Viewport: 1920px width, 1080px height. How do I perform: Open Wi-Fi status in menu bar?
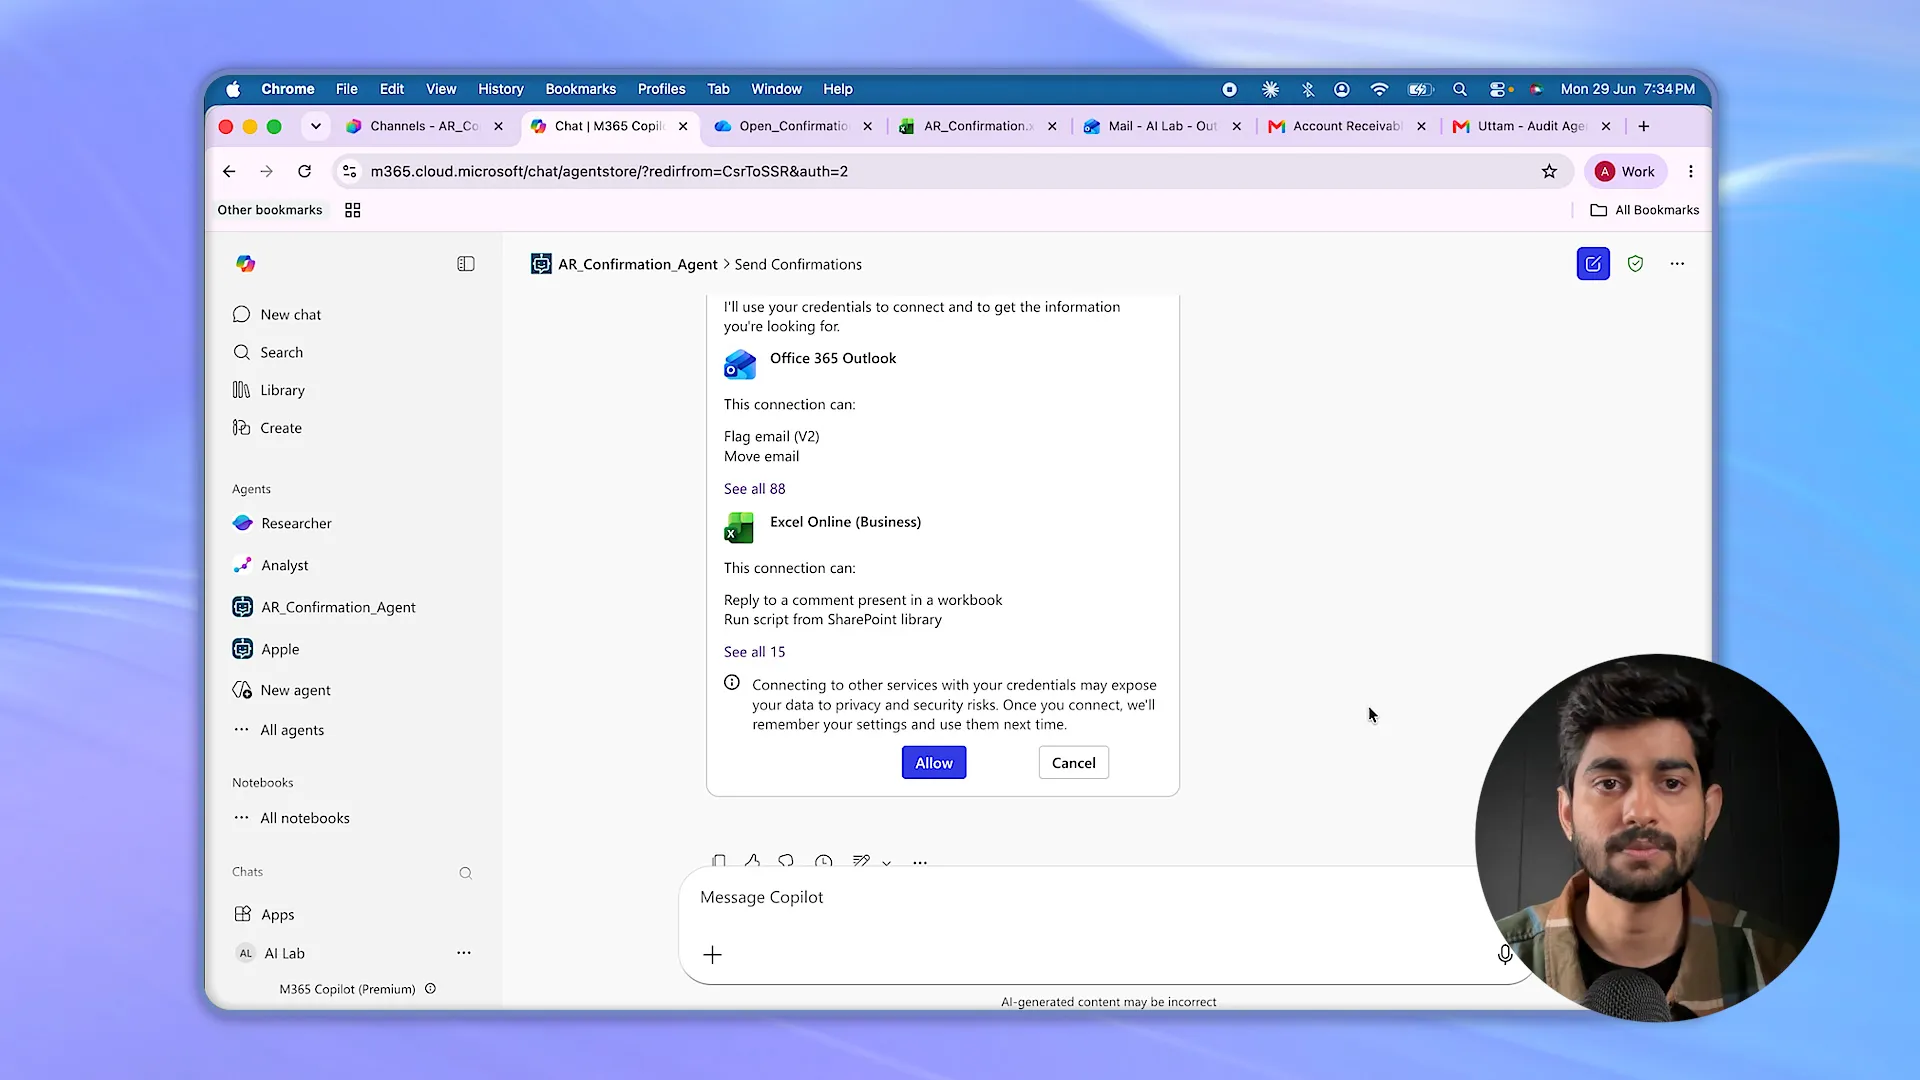[1379, 89]
